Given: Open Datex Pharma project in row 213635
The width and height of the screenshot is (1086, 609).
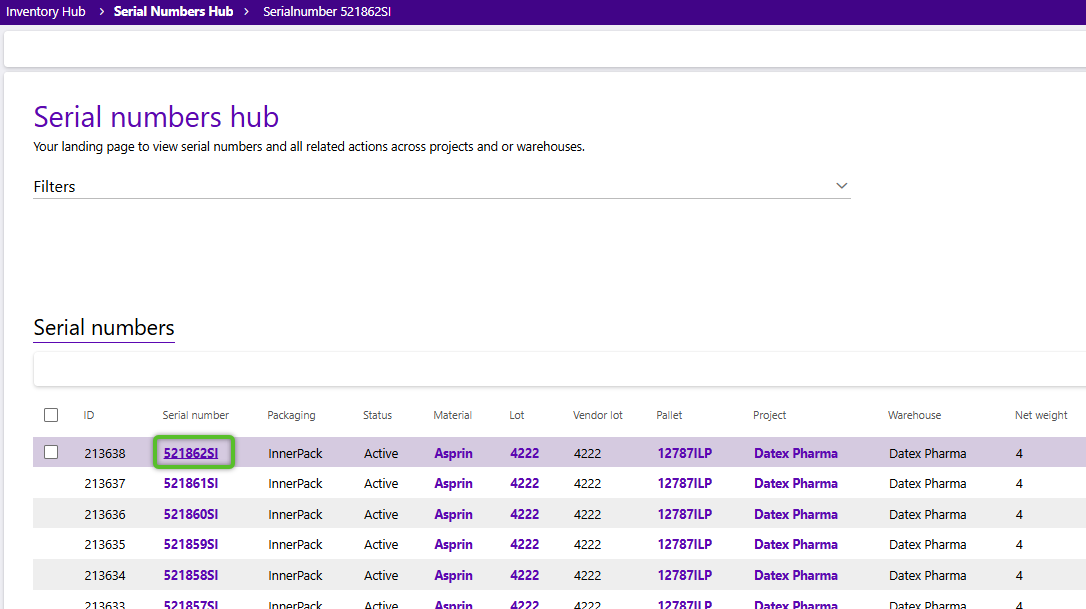Looking at the screenshot, I should 795,545.
